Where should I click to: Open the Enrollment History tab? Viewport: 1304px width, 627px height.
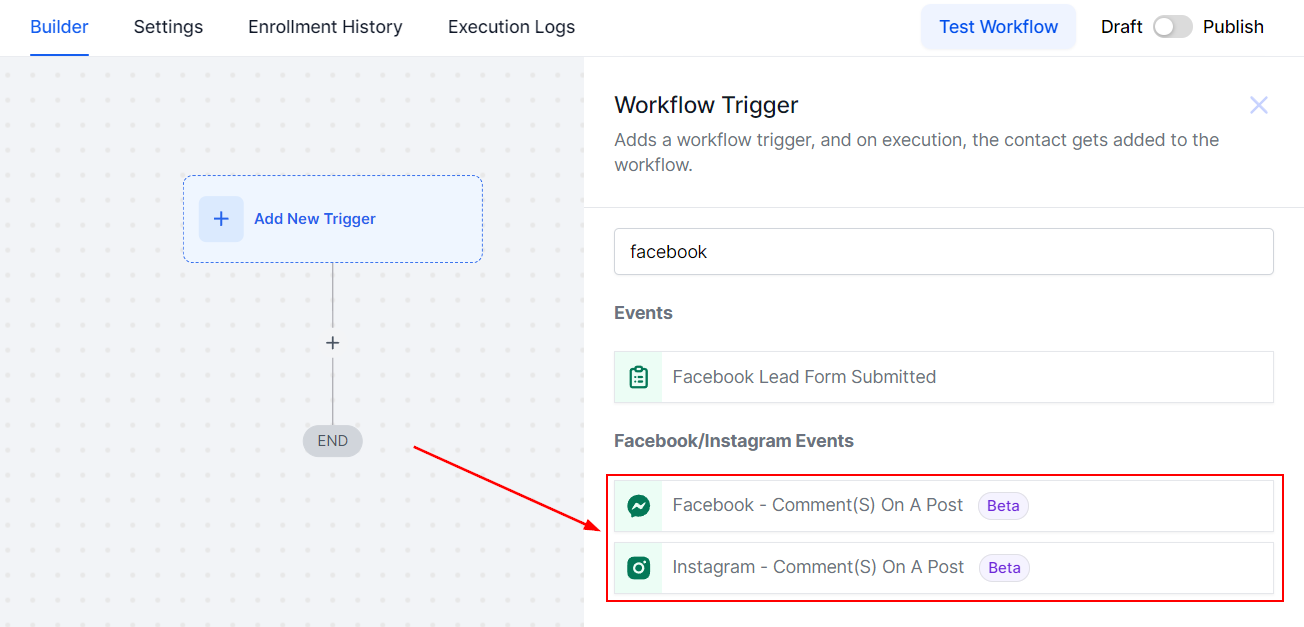(x=325, y=27)
